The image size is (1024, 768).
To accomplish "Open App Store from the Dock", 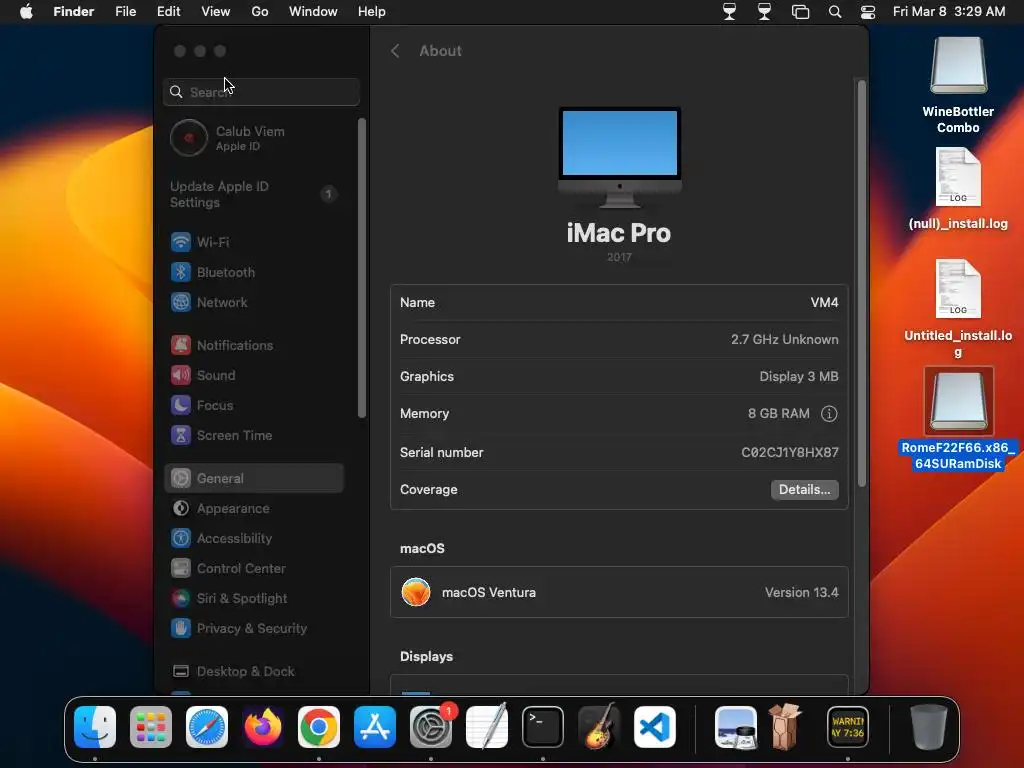I will pos(375,727).
